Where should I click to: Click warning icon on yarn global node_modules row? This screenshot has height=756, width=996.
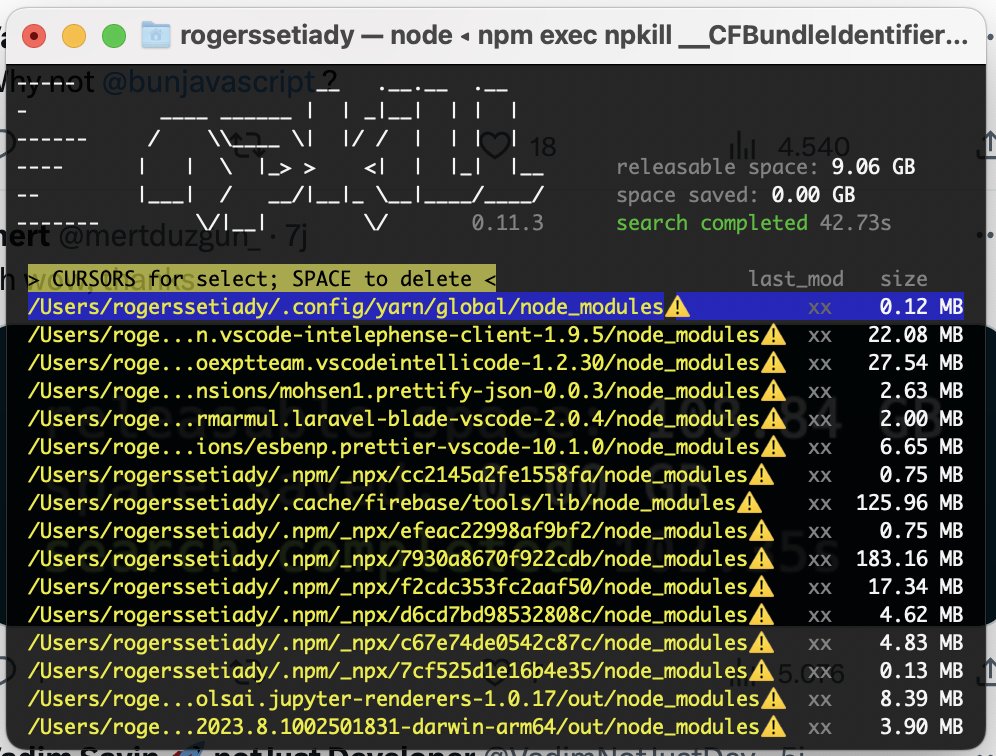tap(678, 307)
